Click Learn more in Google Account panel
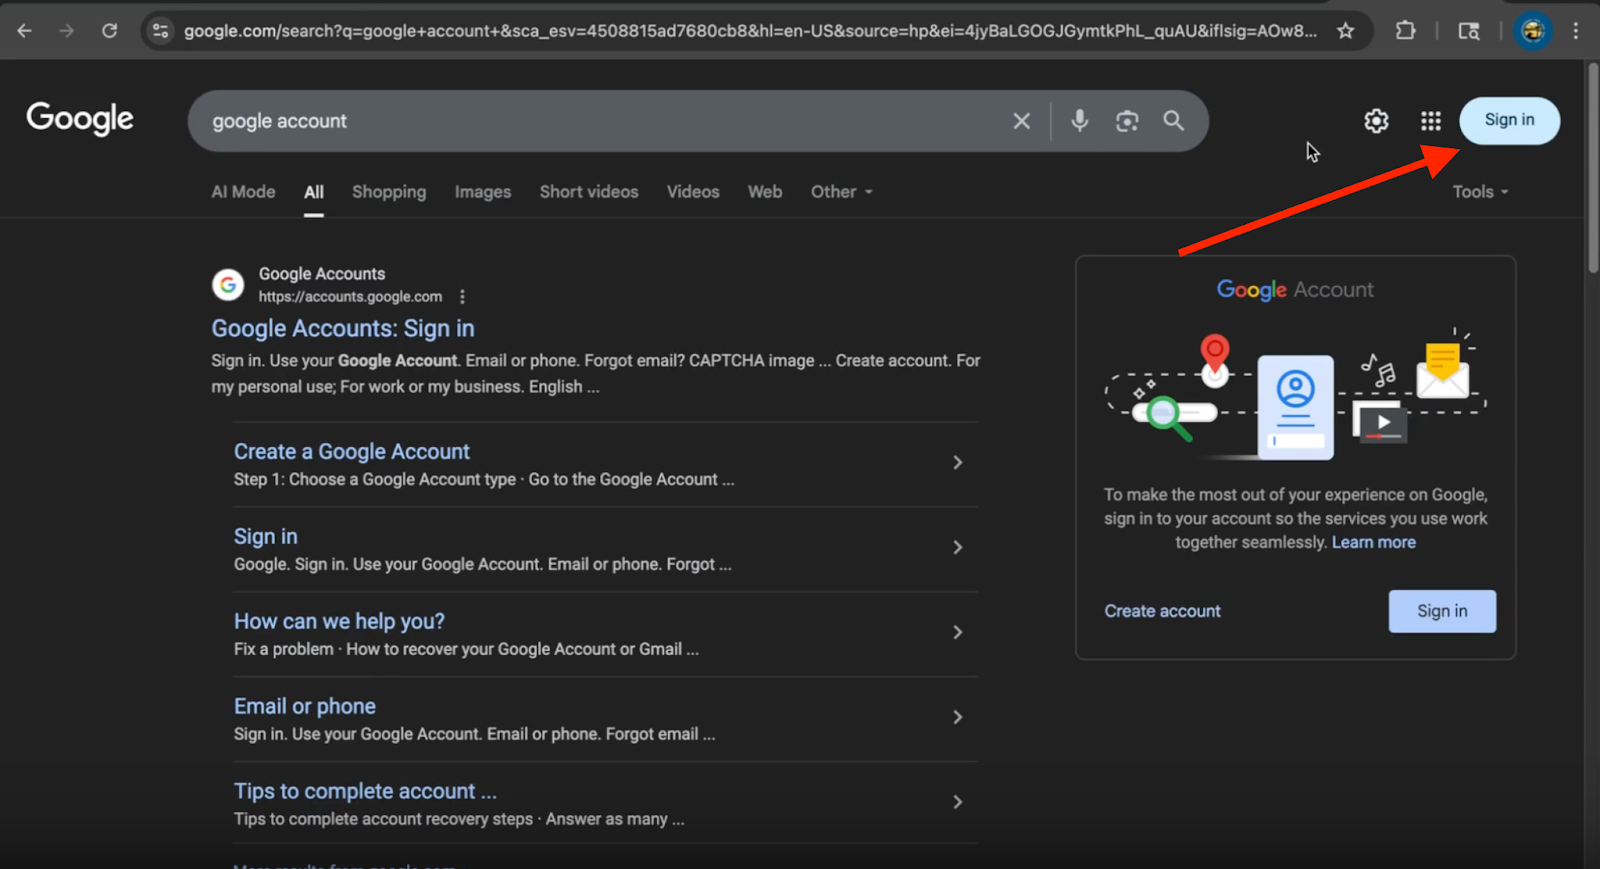This screenshot has width=1600, height=869. point(1374,543)
